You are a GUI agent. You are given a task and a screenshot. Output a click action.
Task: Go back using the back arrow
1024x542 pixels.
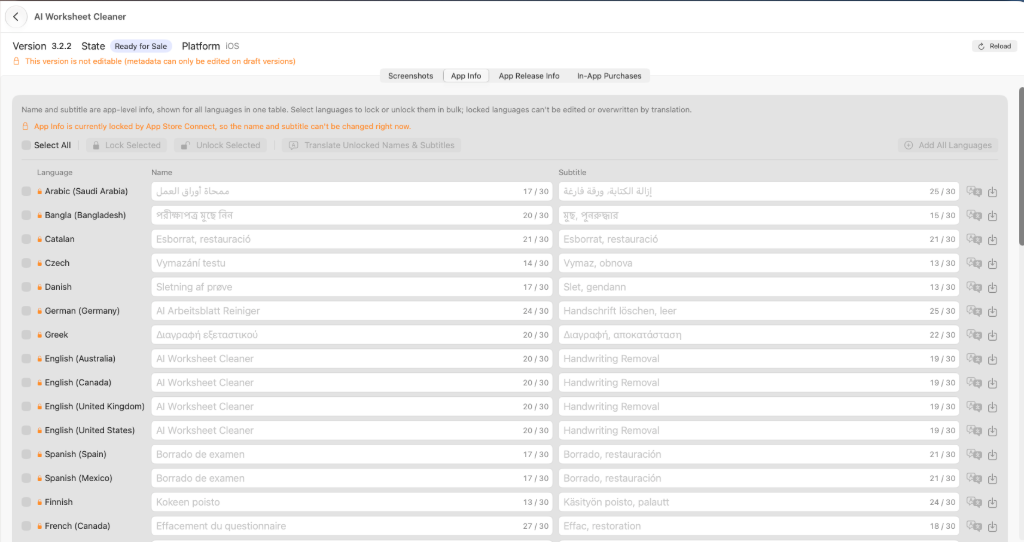pos(16,17)
